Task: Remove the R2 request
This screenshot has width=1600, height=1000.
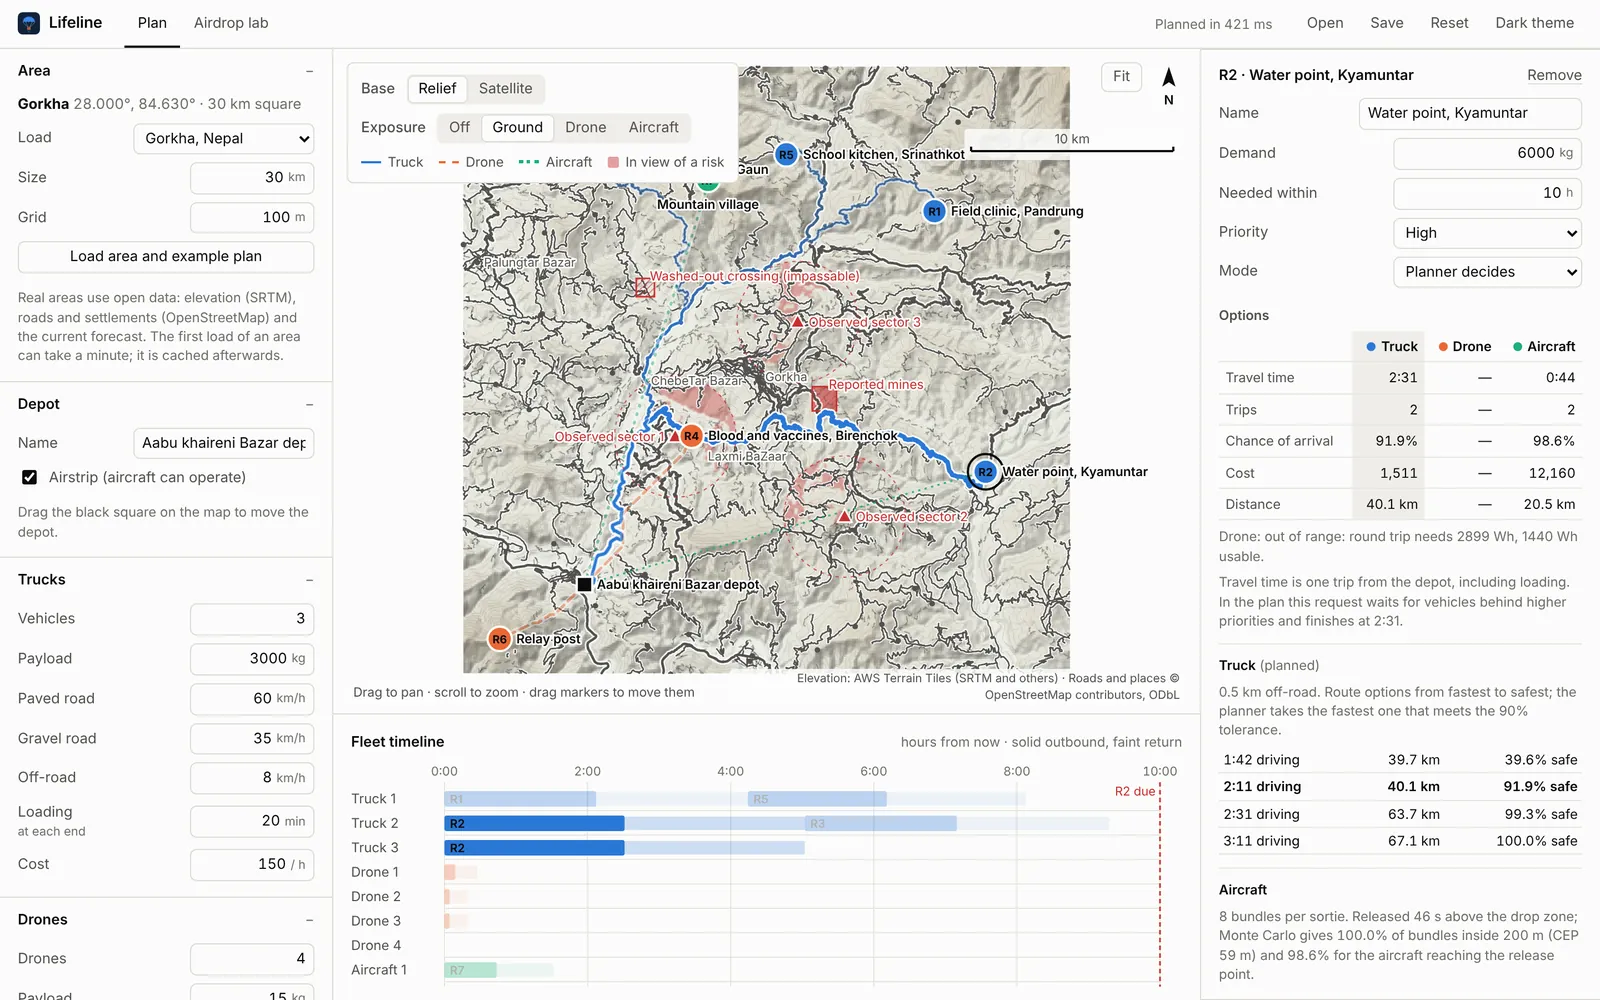Action: coord(1554,76)
